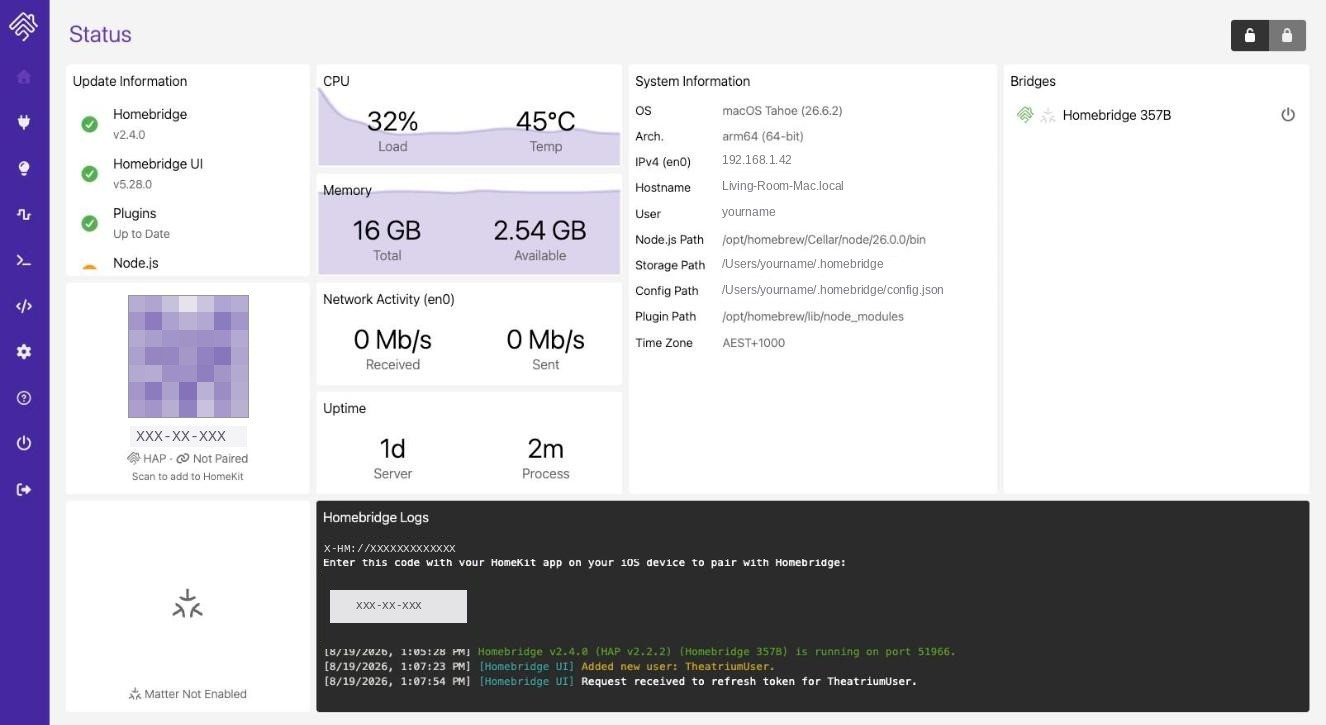Click the hostname Living-Room-Mac.local

pyautogui.click(x=783, y=186)
